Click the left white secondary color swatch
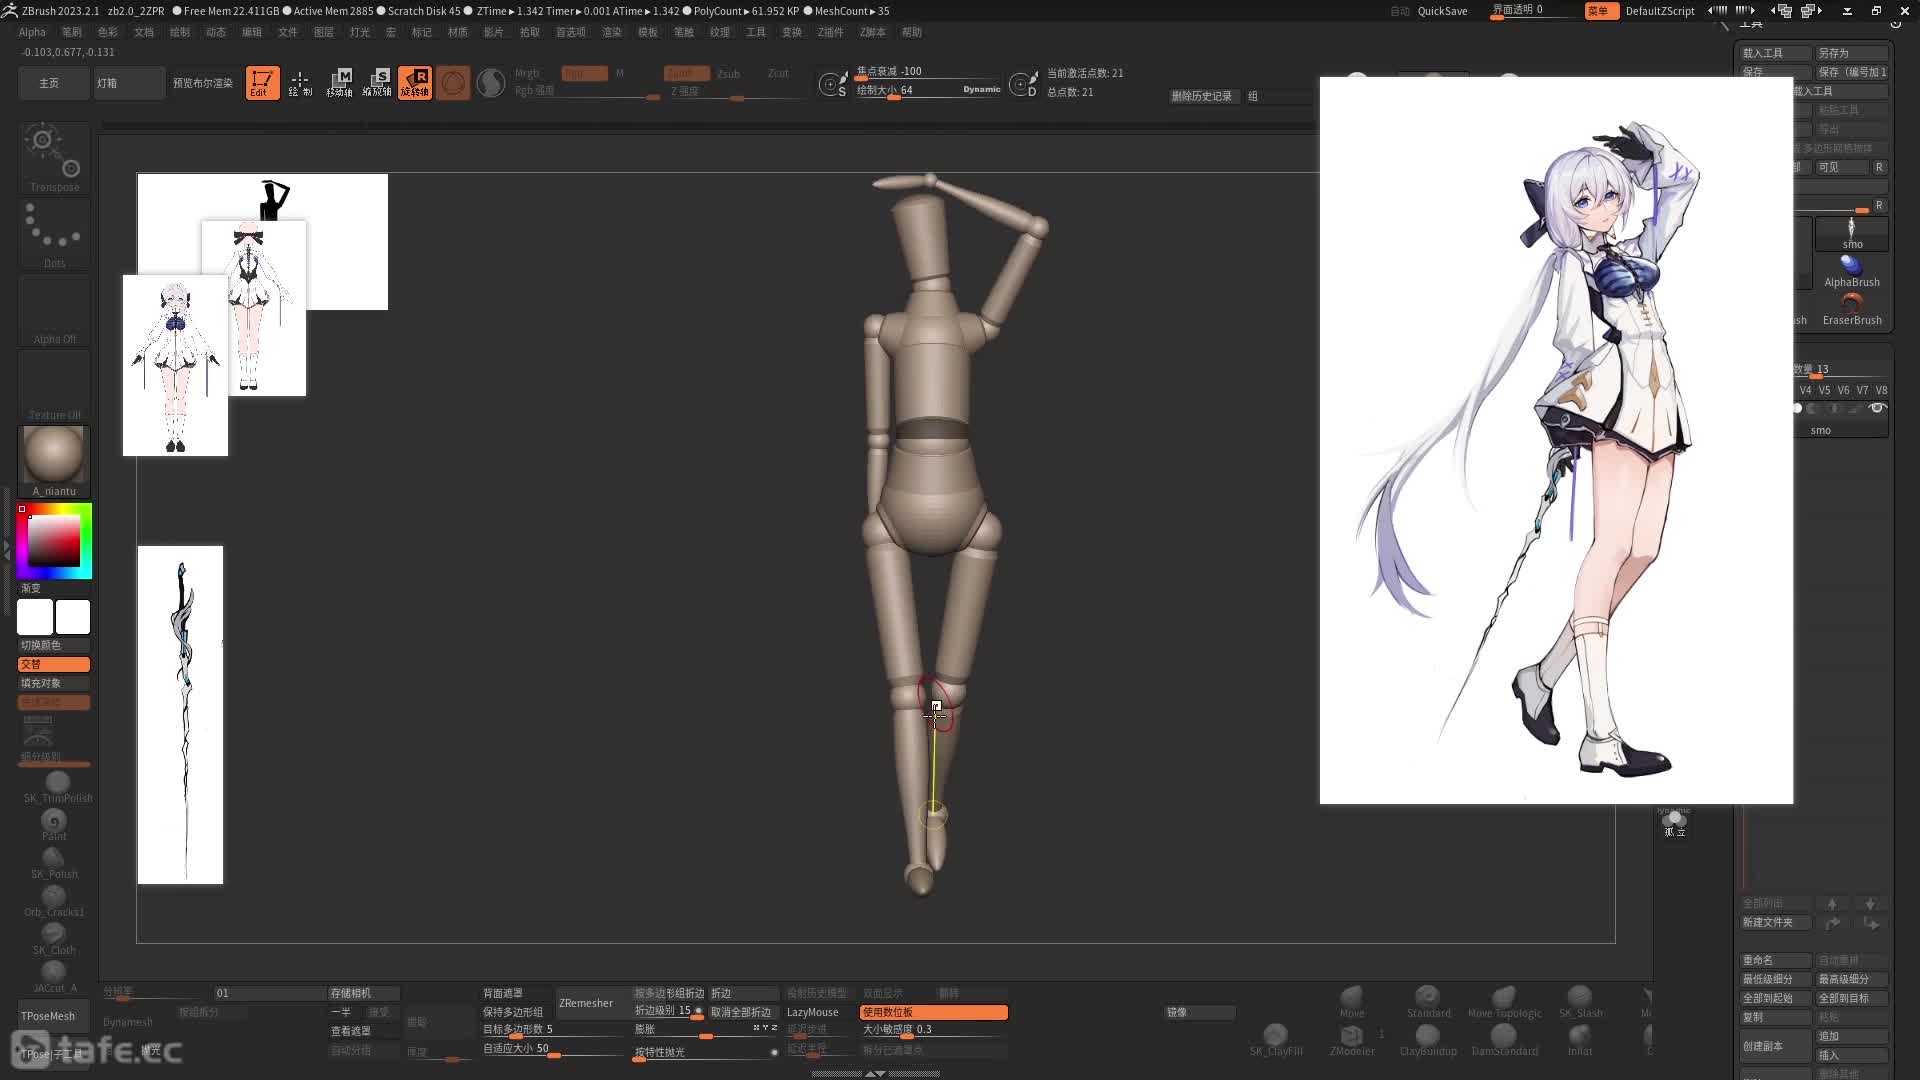1920x1080 pixels. (35, 617)
